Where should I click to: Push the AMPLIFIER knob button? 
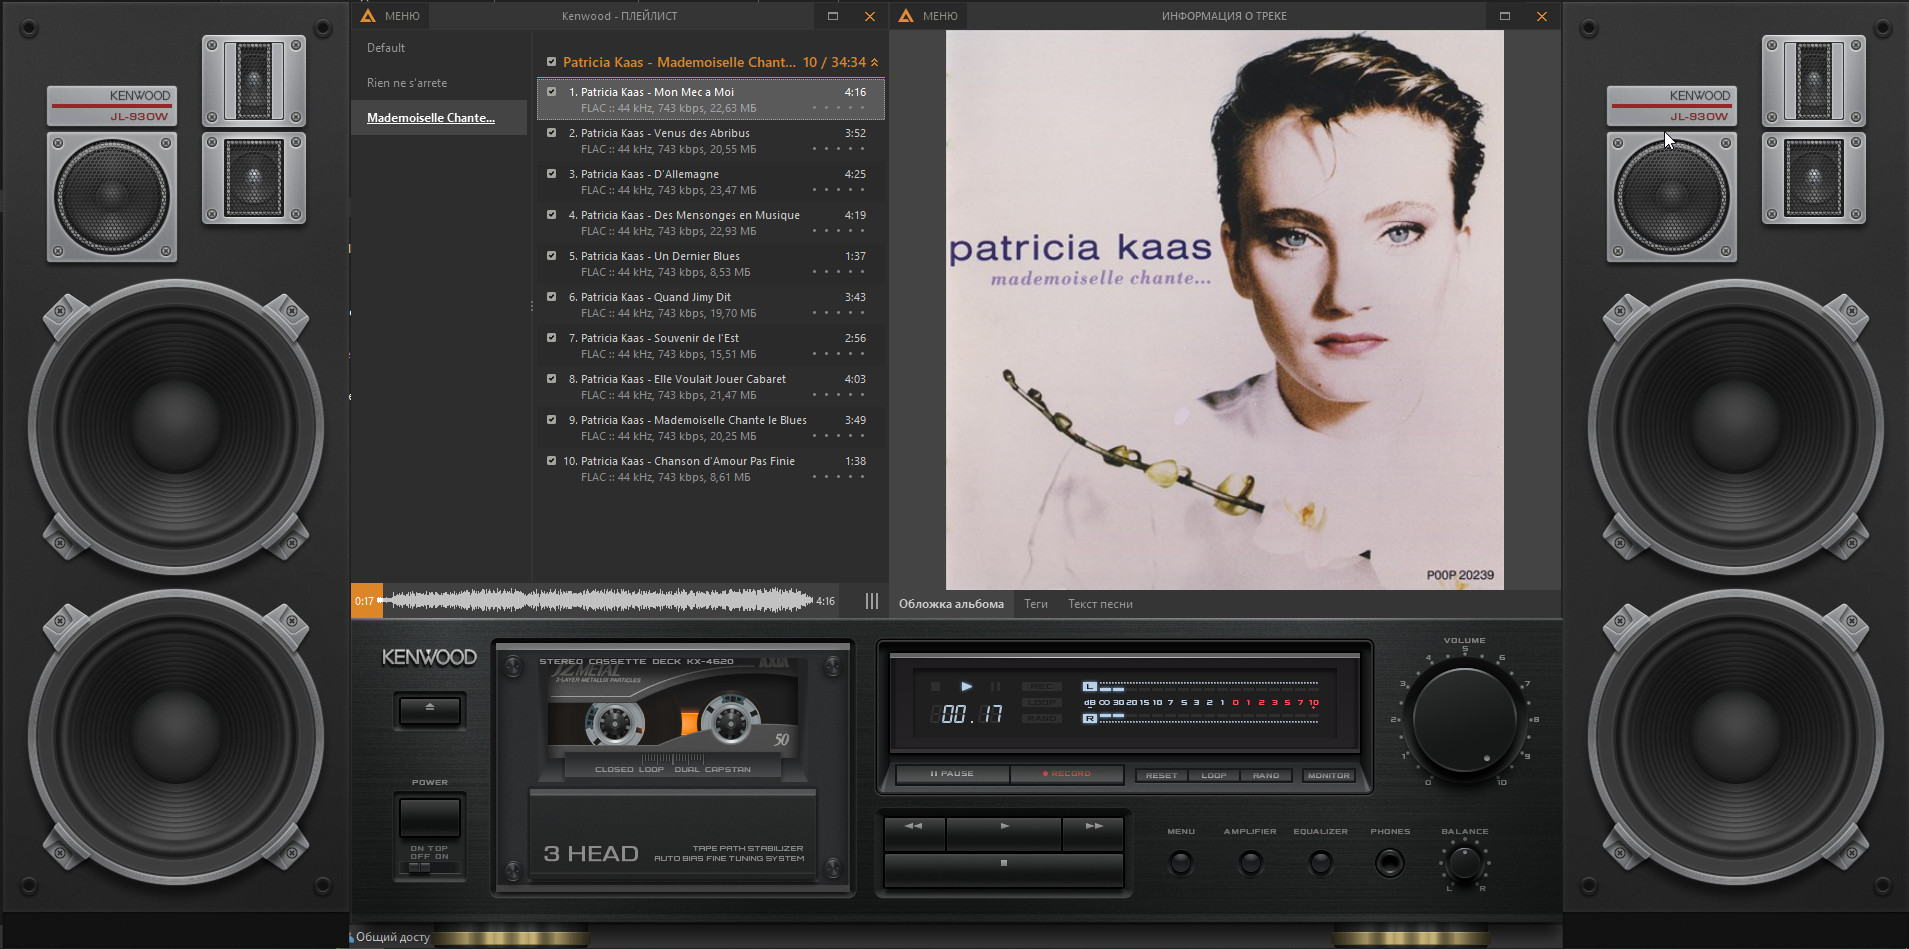click(1250, 862)
